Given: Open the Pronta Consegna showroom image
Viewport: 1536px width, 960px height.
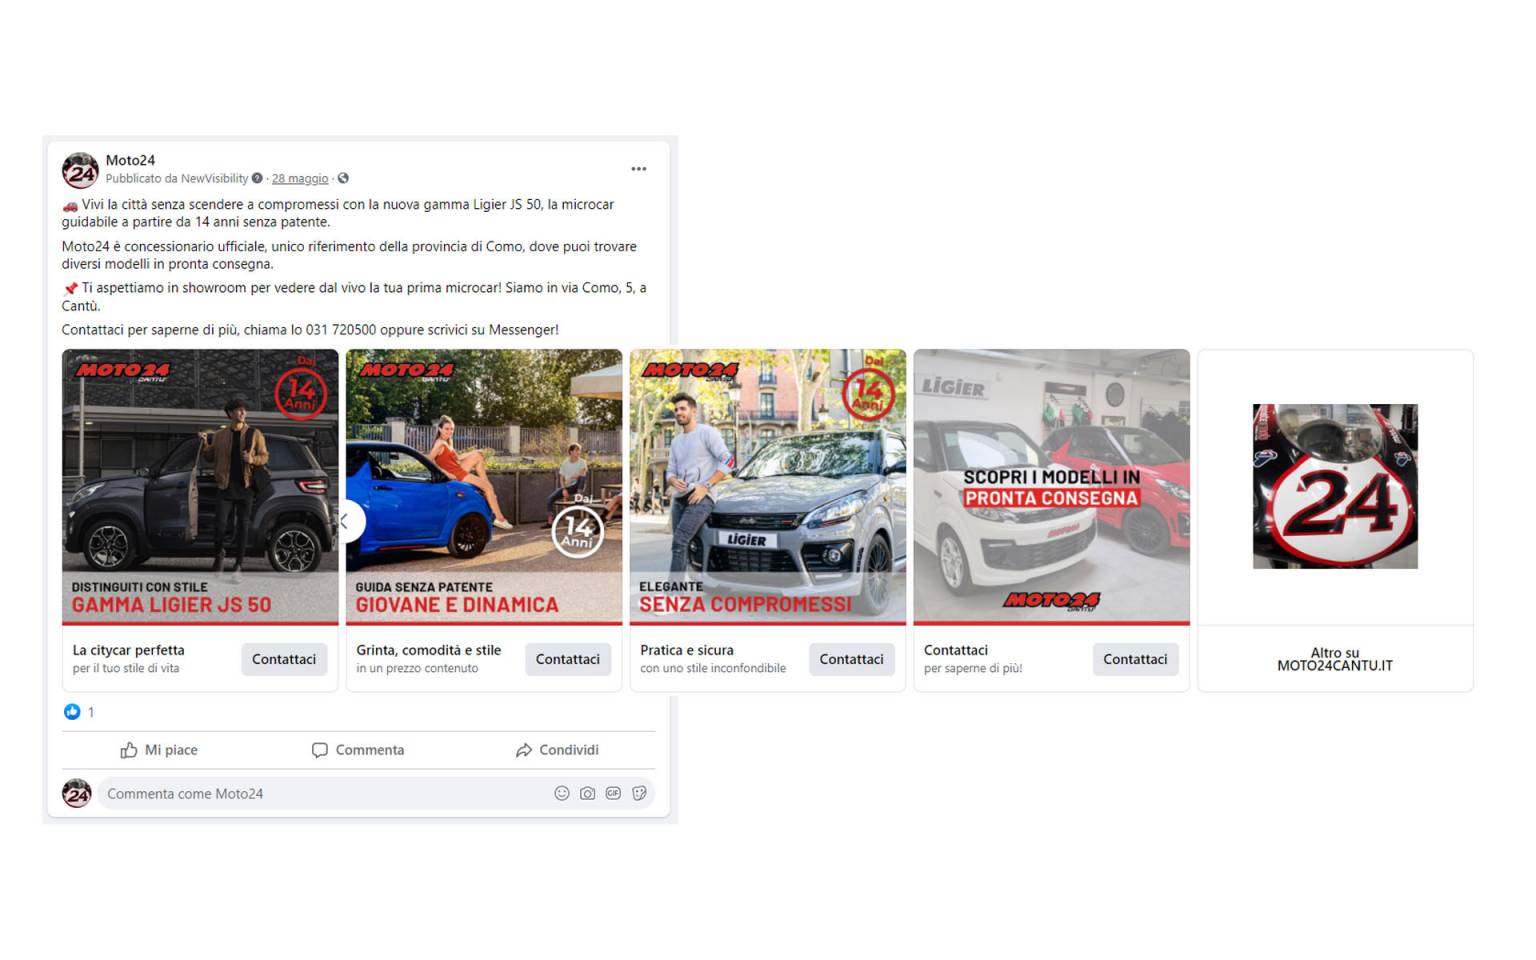Looking at the screenshot, I should 1052,487.
